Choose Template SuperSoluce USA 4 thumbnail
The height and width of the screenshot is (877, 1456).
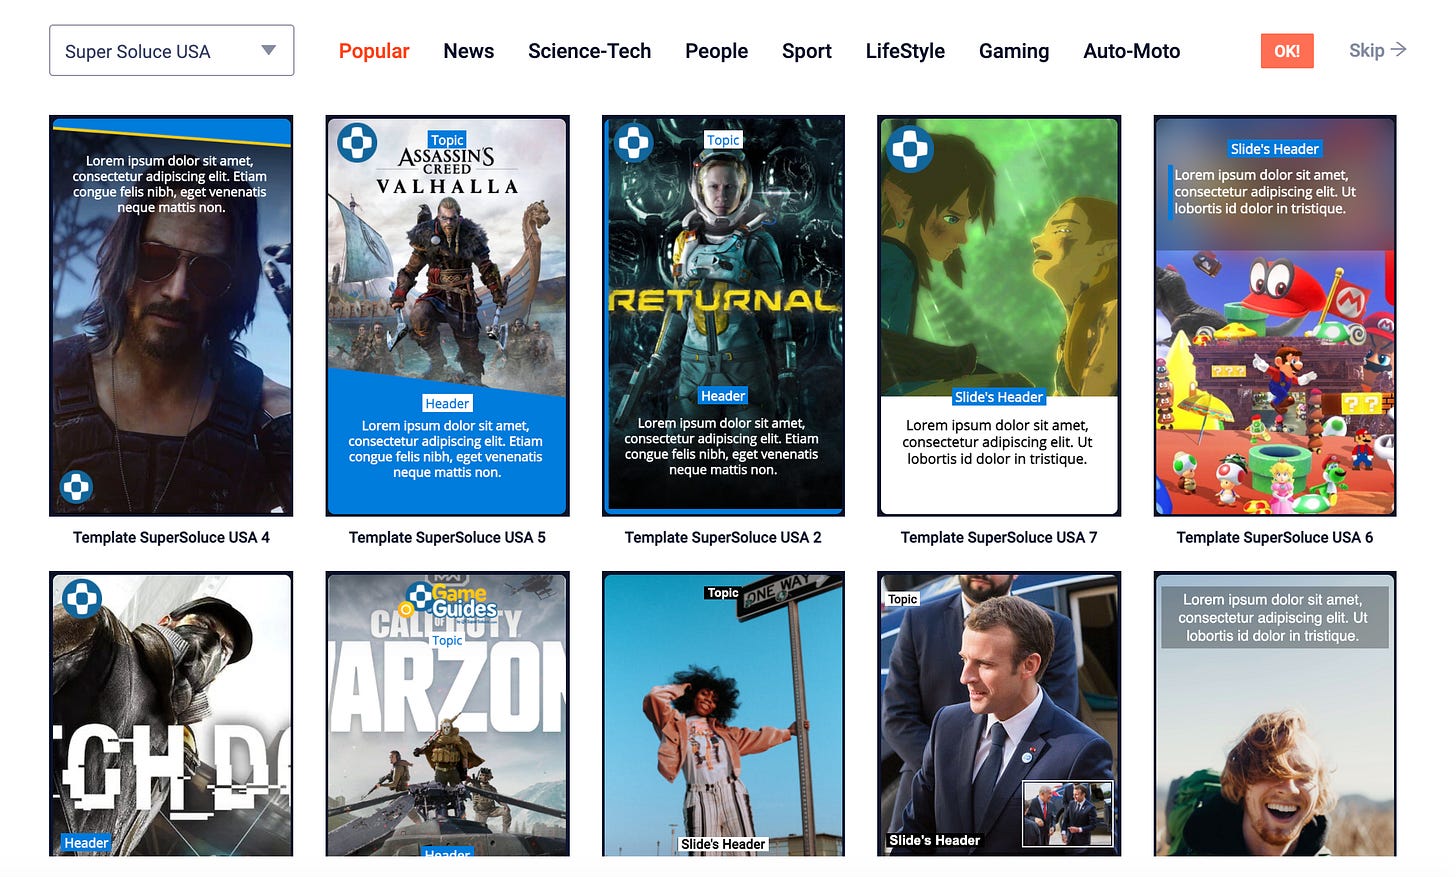point(171,316)
